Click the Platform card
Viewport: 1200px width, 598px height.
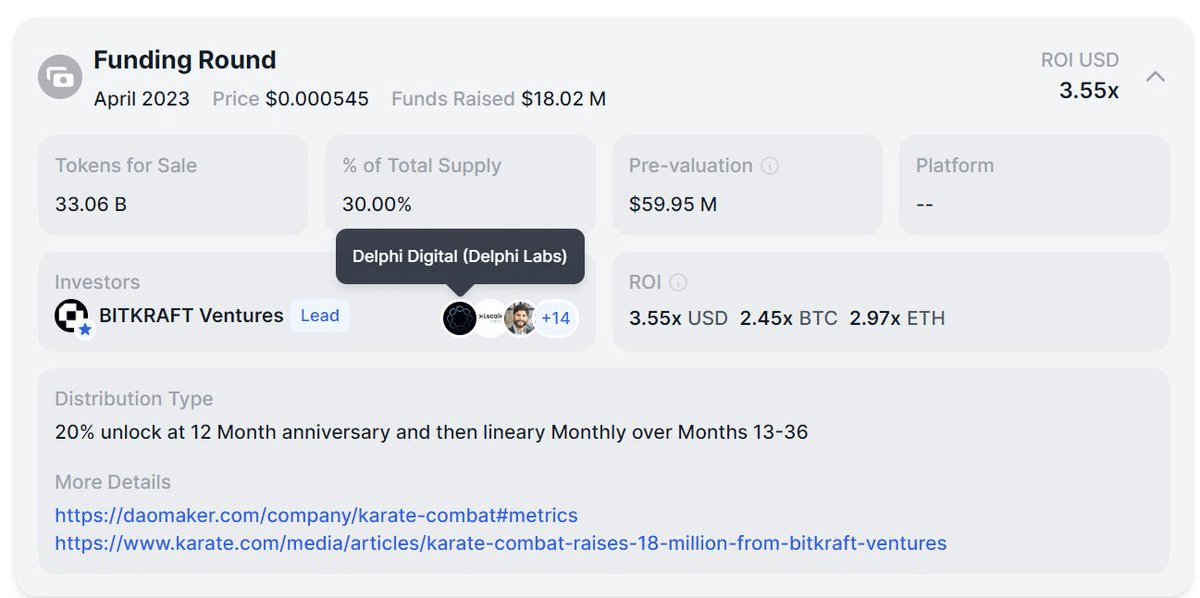[x=1033, y=185]
